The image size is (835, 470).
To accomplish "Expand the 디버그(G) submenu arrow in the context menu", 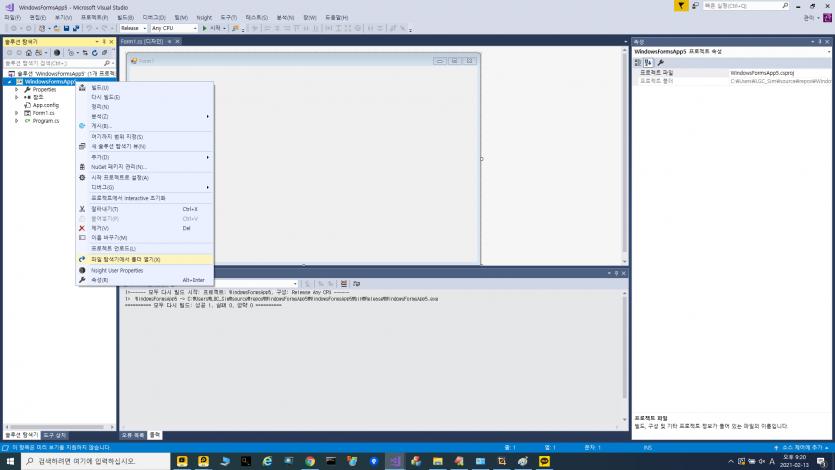I will [208, 187].
